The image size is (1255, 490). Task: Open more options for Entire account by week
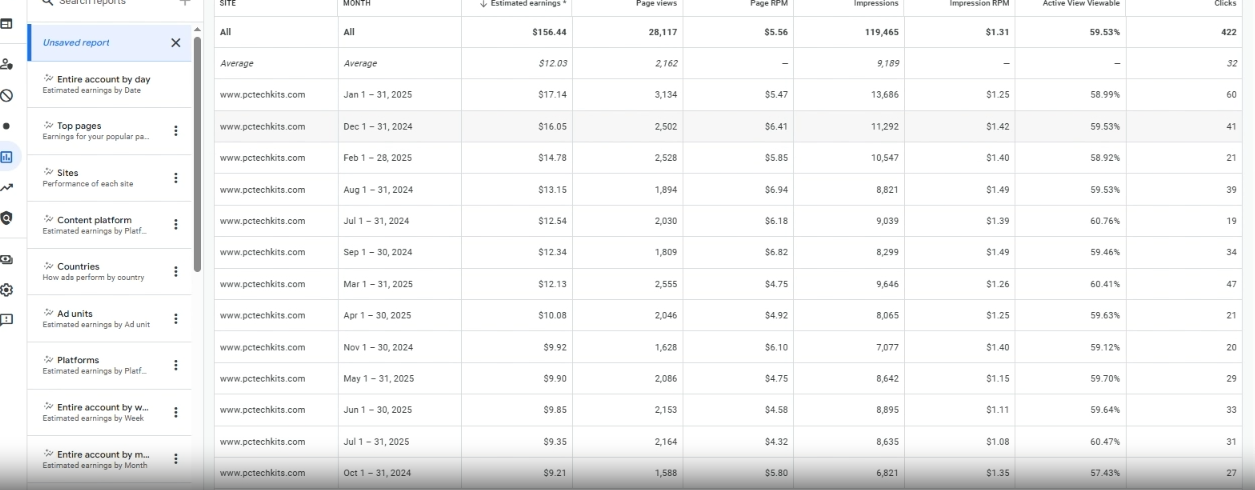click(176, 412)
